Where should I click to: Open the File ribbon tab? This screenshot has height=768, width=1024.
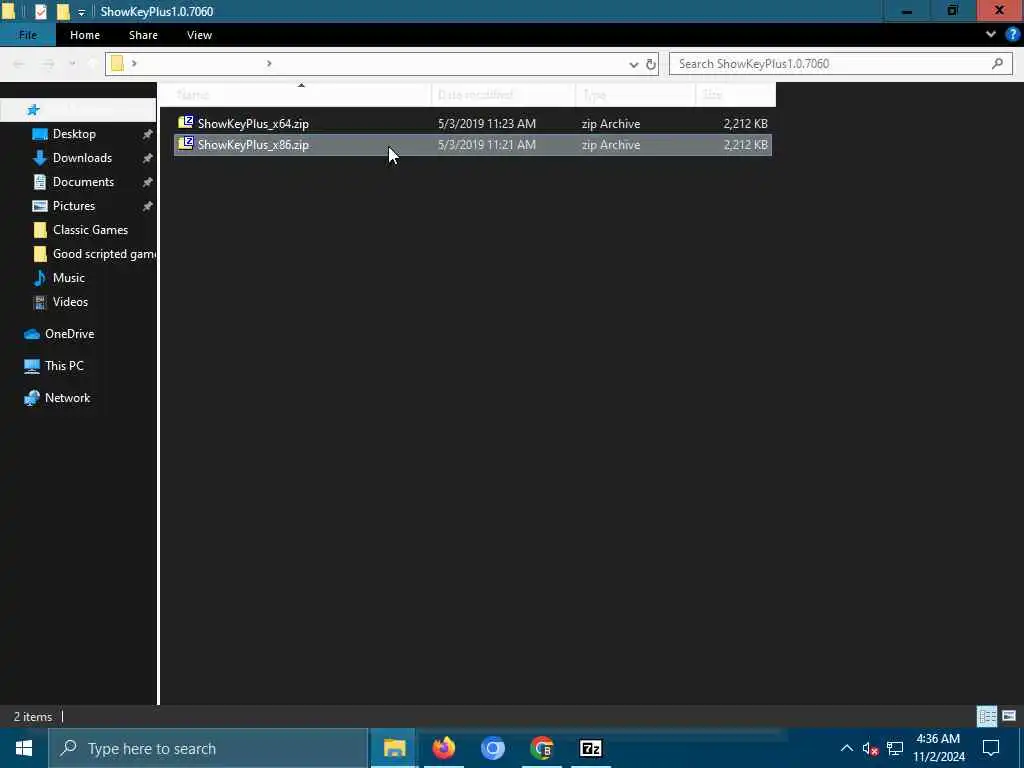(27, 35)
